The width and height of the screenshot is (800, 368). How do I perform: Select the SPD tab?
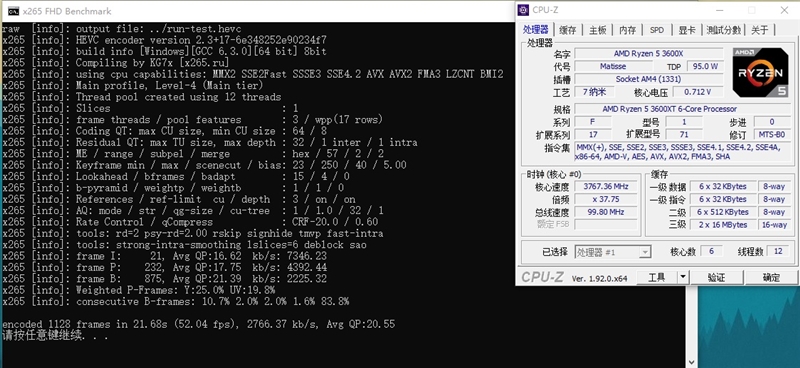[x=657, y=30]
